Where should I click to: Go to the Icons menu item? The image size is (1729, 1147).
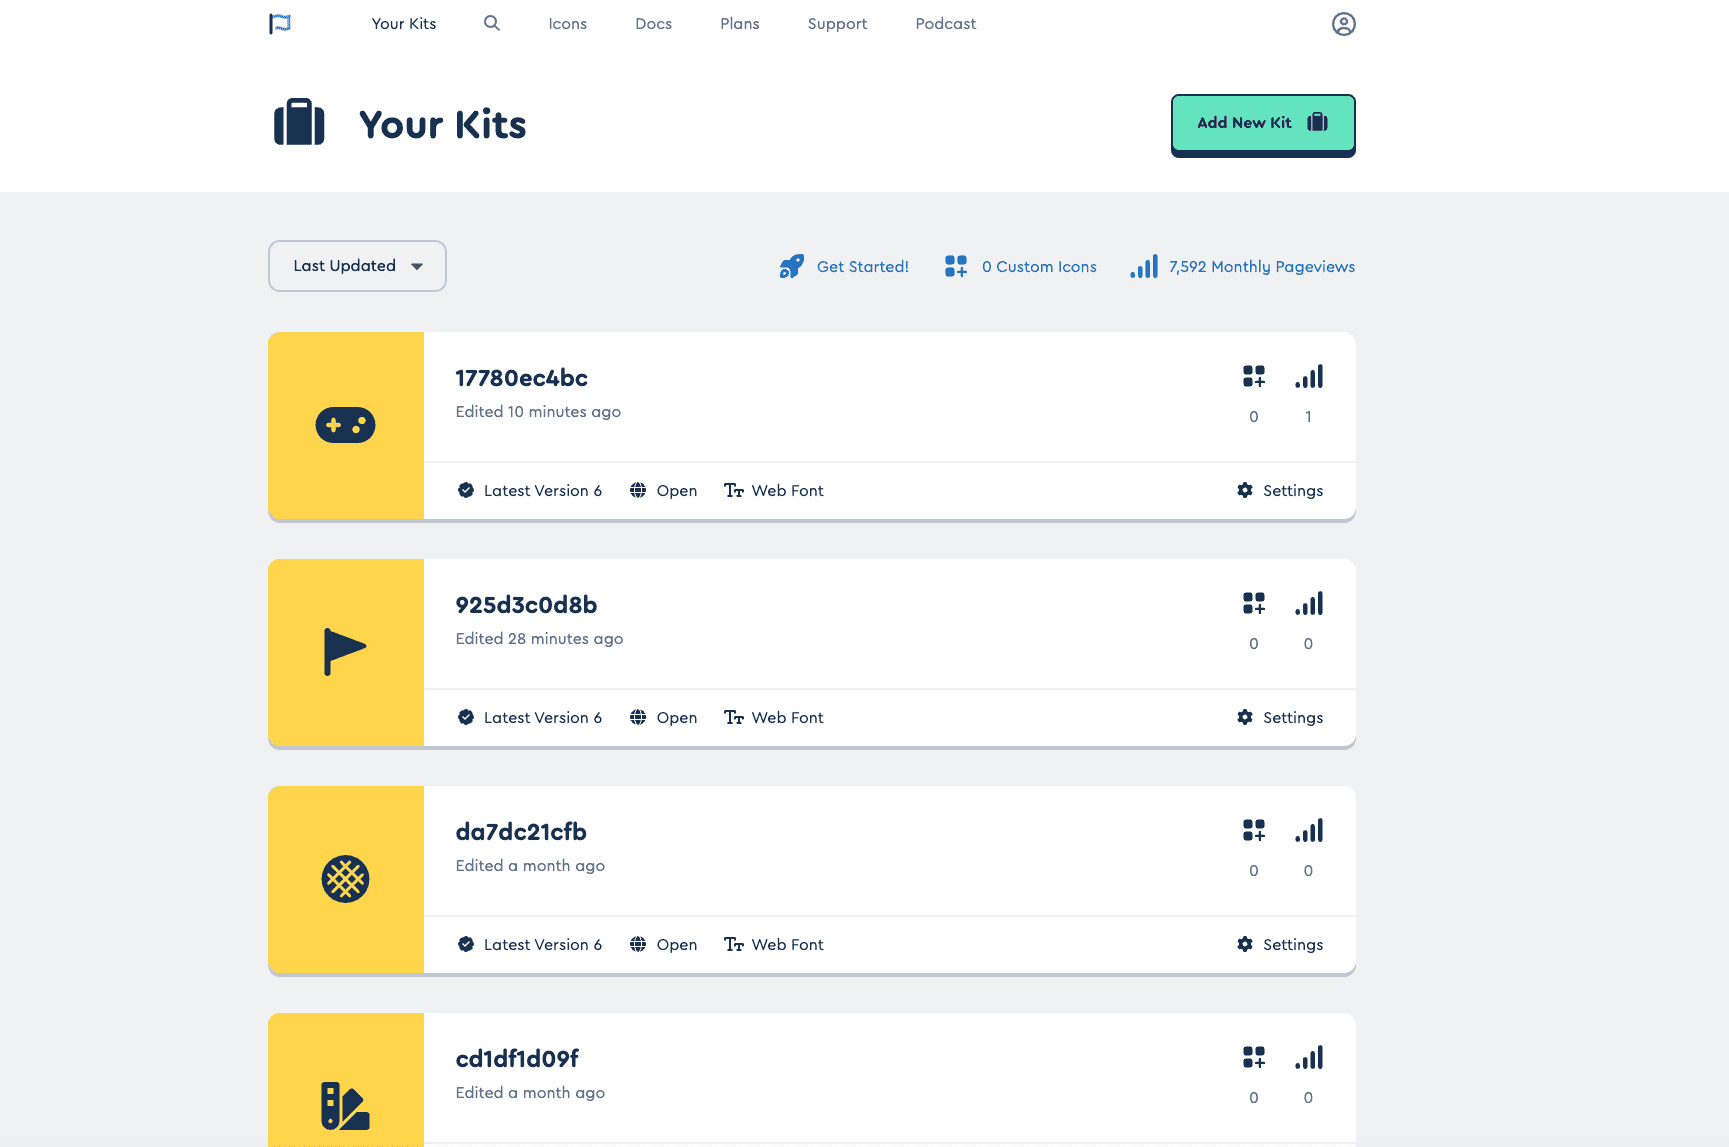[x=567, y=24]
